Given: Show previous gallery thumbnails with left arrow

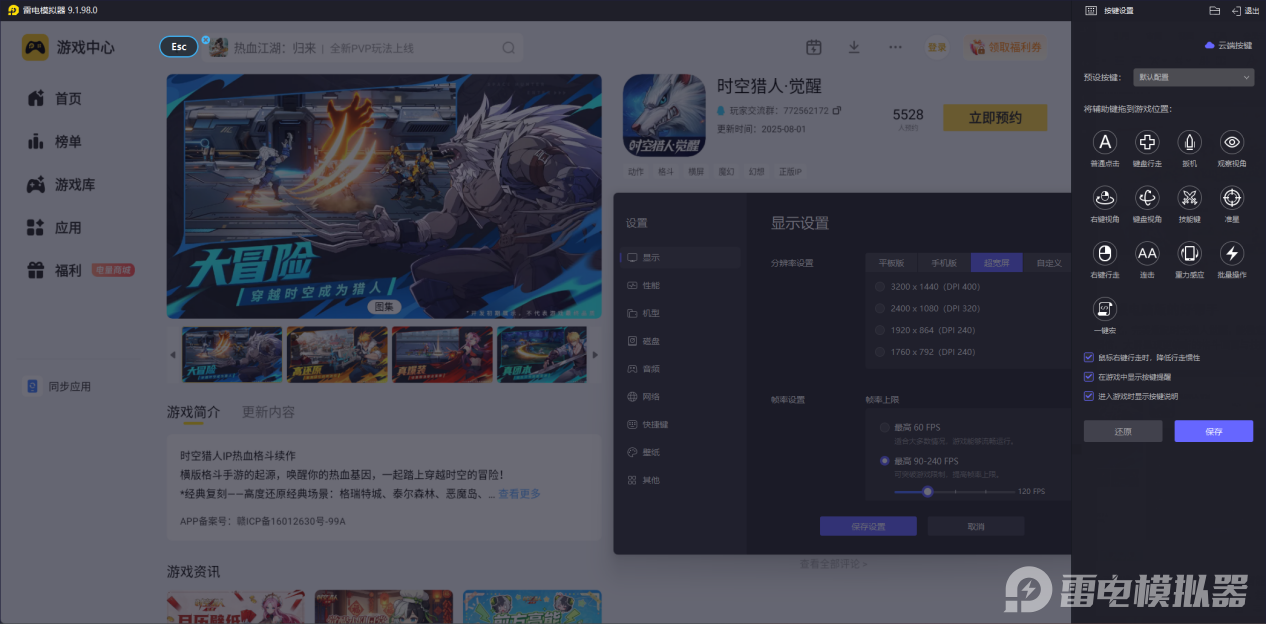Looking at the screenshot, I should [x=172, y=354].
